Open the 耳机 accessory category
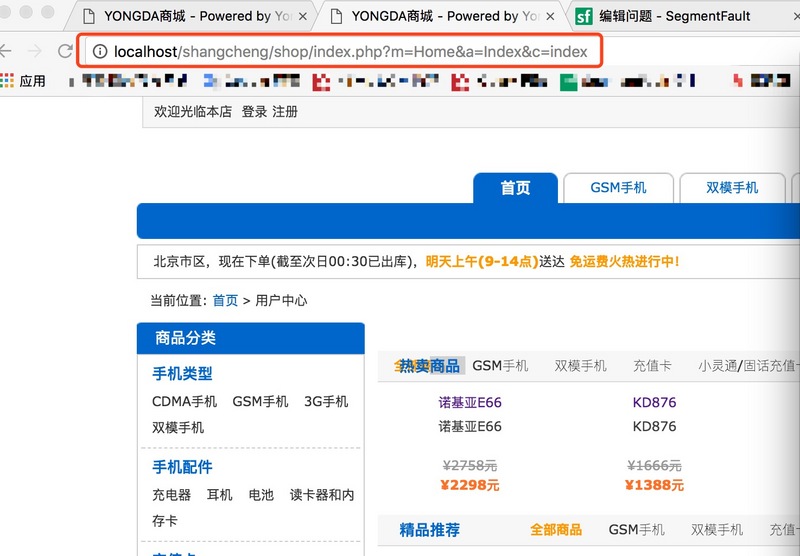The height and width of the screenshot is (556, 800). [x=219, y=495]
